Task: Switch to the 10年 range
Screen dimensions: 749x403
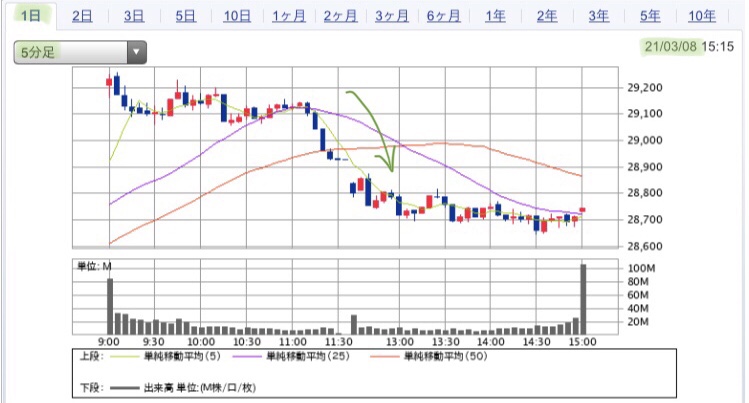Action: [702, 16]
